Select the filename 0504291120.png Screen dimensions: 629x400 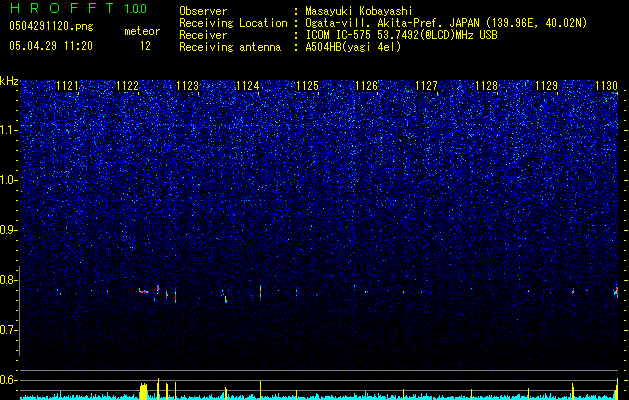click(51, 27)
